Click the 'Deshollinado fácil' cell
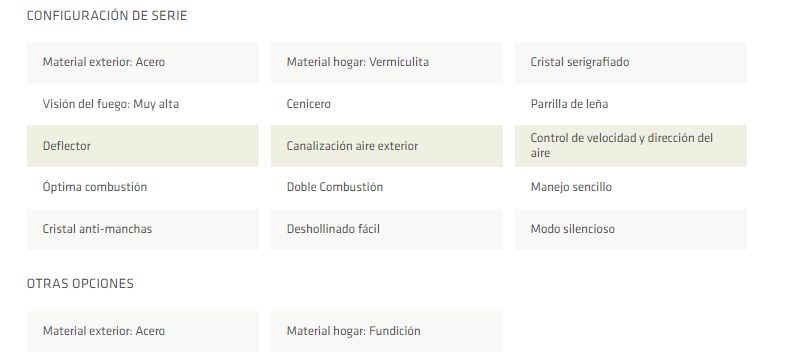 pos(387,229)
